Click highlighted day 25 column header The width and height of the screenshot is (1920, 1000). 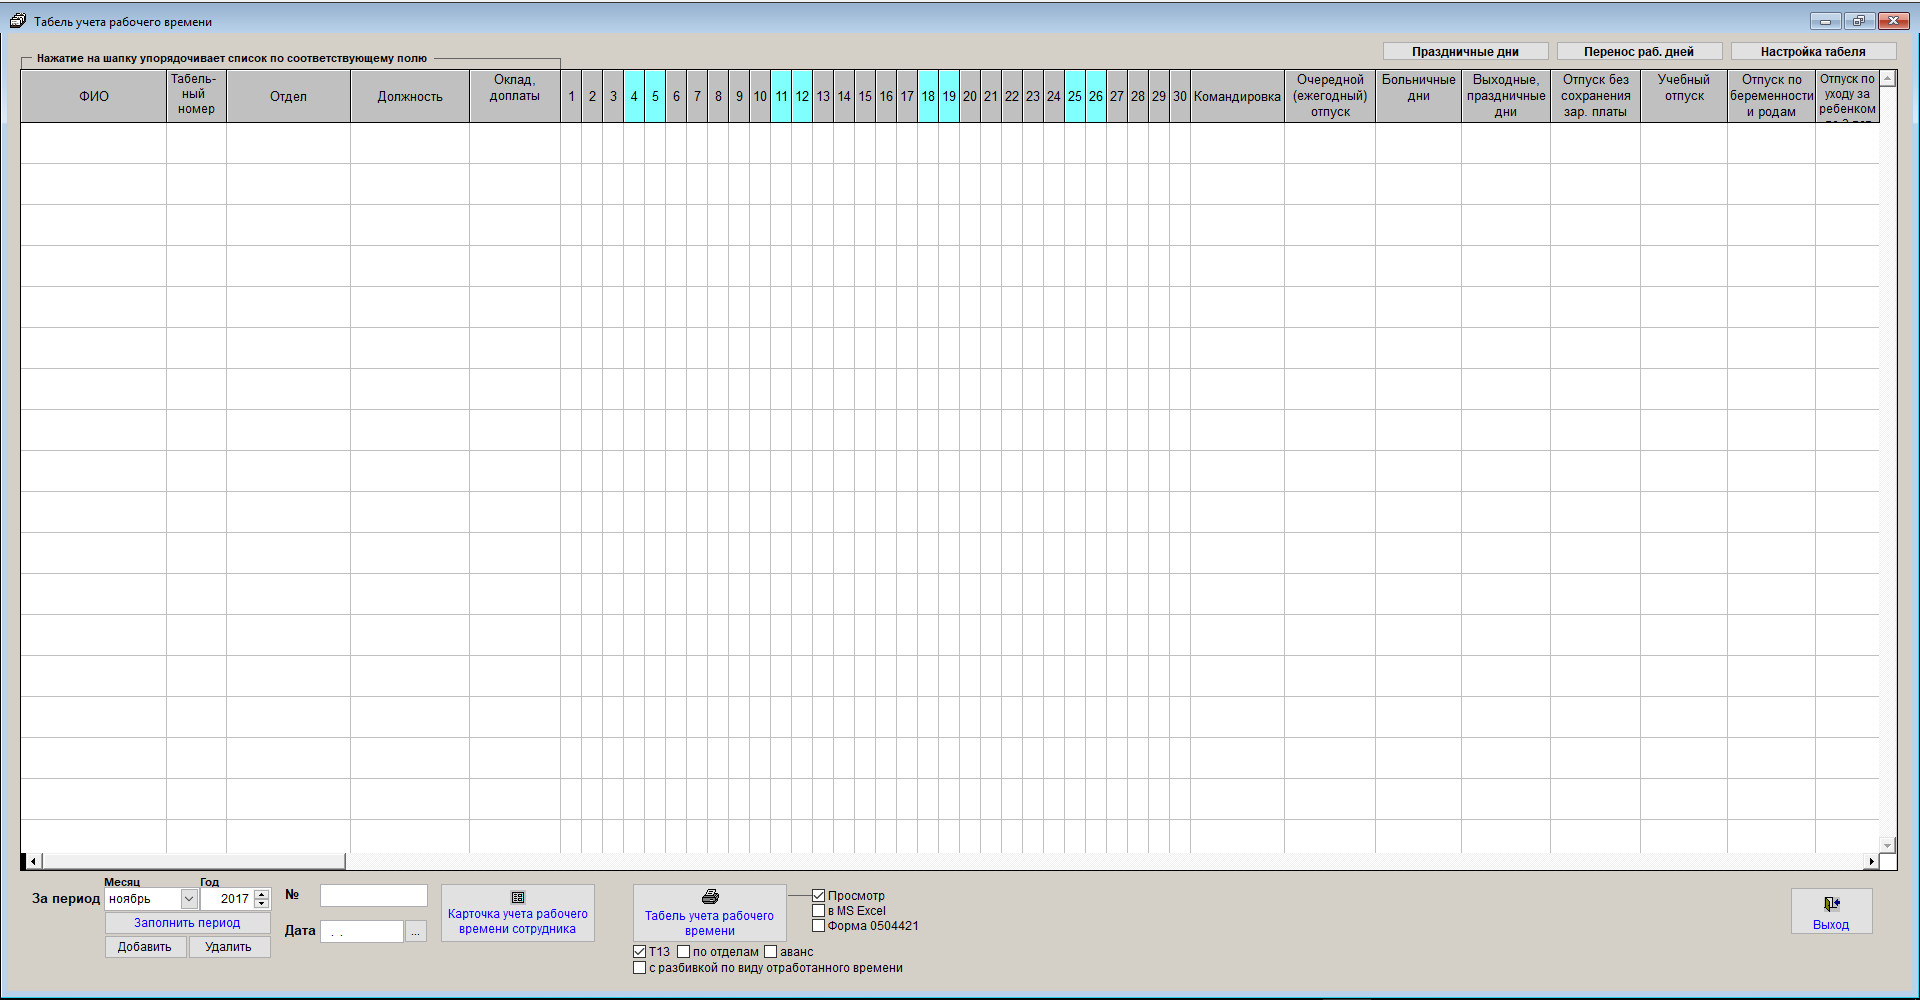coord(1075,96)
